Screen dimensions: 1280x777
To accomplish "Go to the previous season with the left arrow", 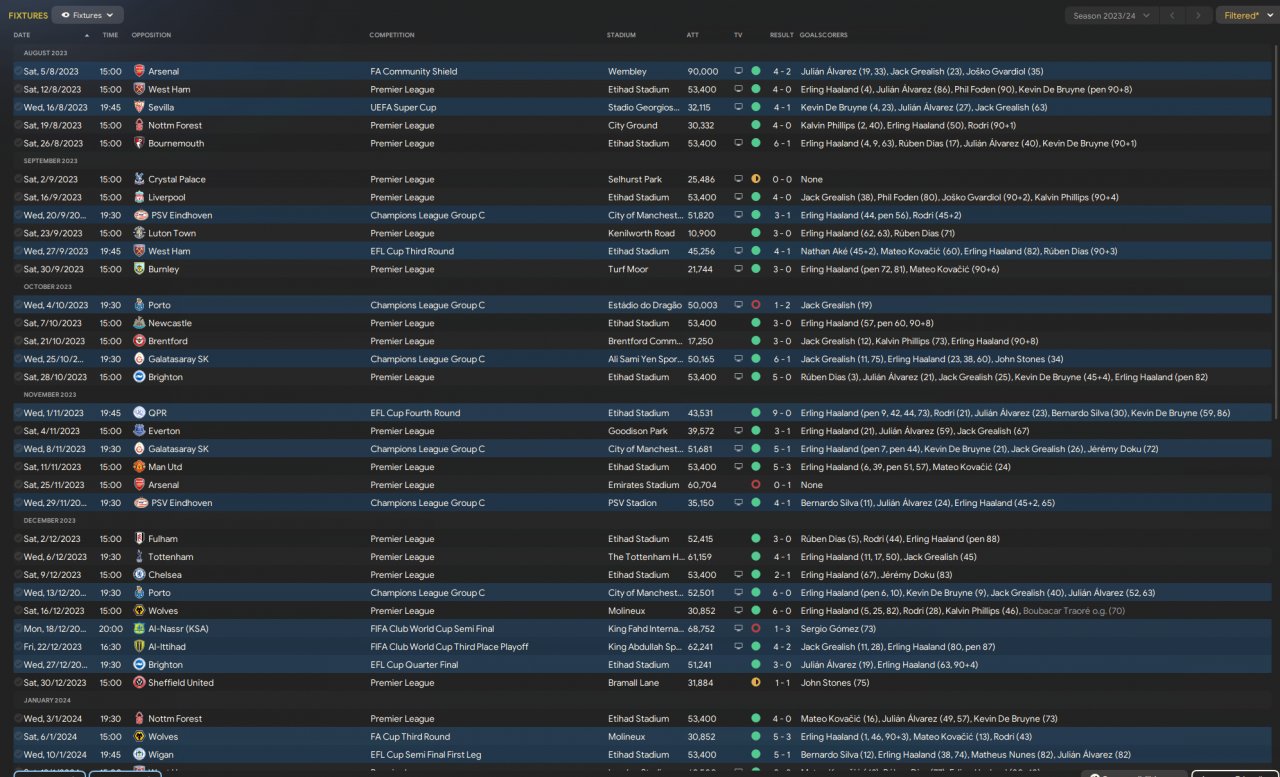I will point(1173,16).
